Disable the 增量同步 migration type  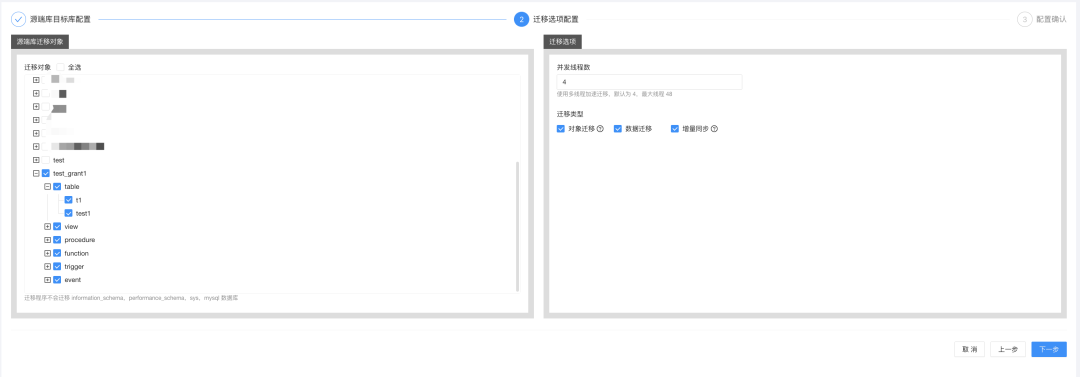click(675, 129)
